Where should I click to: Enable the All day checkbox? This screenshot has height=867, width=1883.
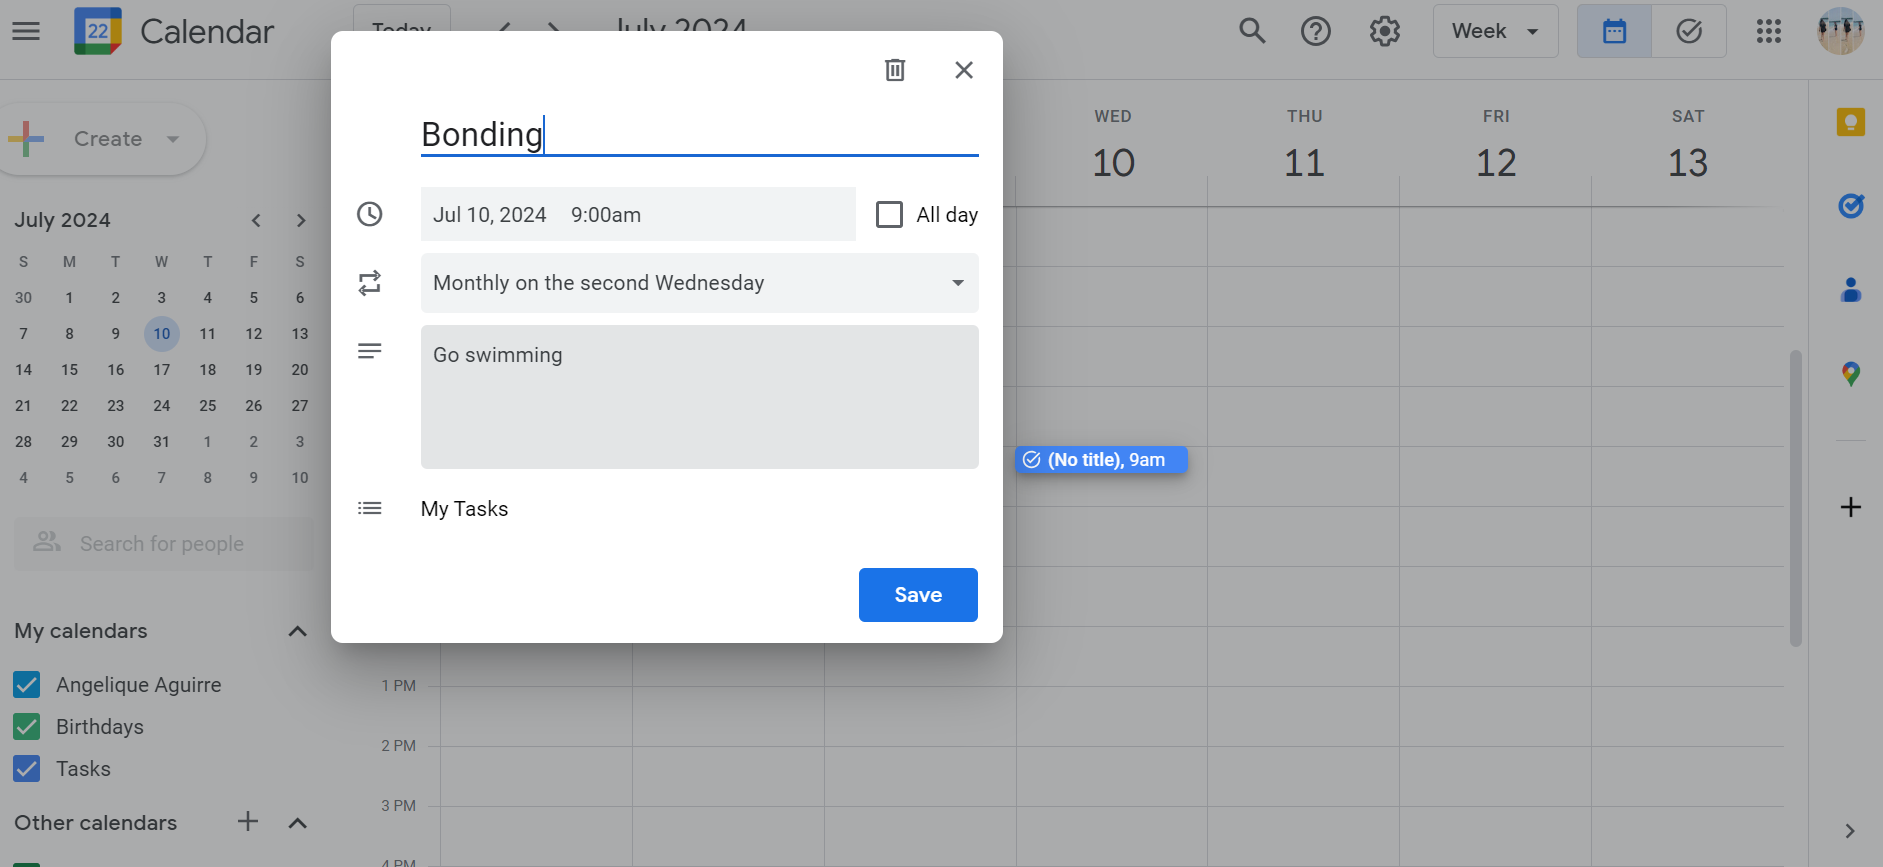click(889, 215)
